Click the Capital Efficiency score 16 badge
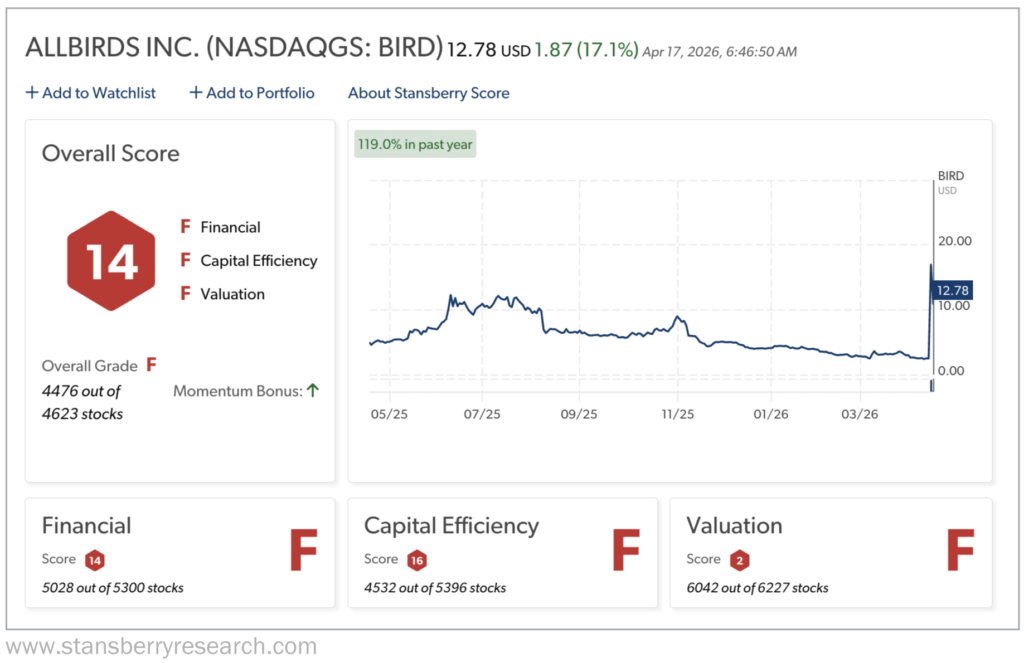The width and height of the screenshot is (1024, 663). click(417, 559)
